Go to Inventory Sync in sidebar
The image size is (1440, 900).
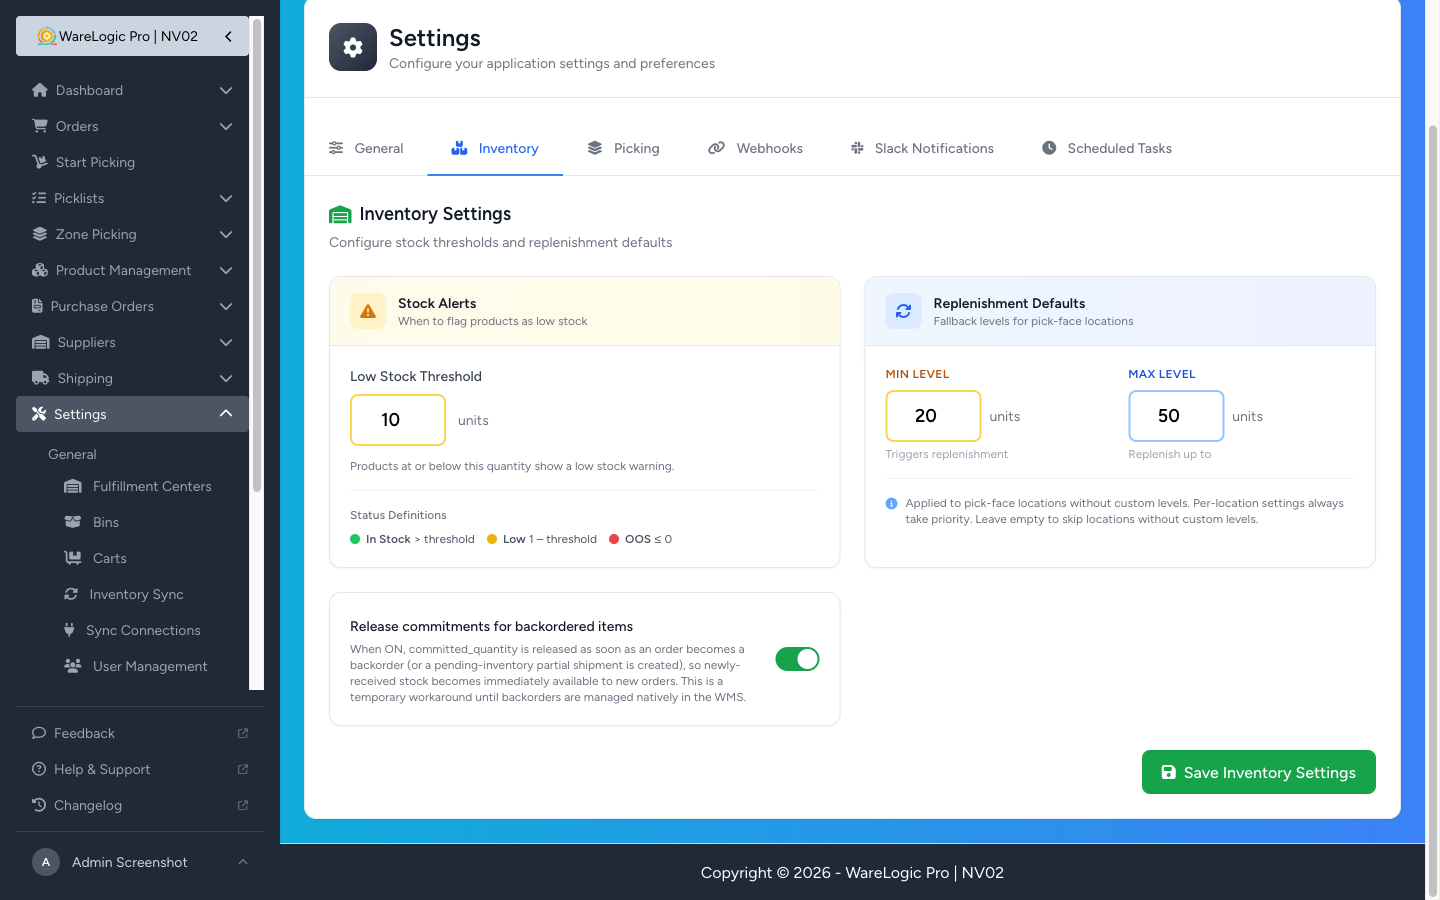136,594
